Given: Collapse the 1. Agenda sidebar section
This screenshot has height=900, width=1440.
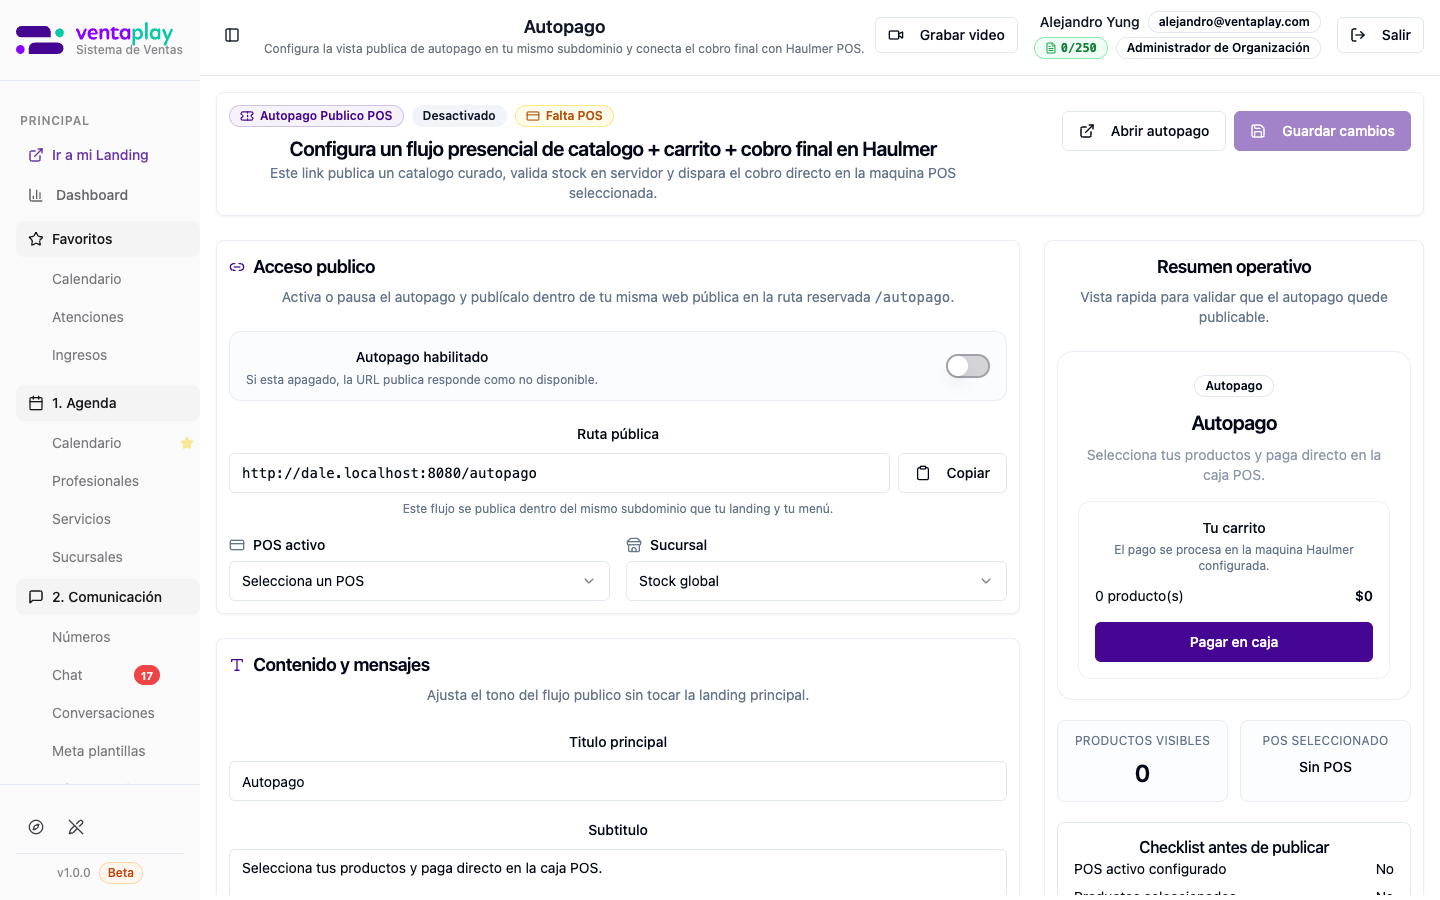Looking at the screenshot, I should point(108,403).
